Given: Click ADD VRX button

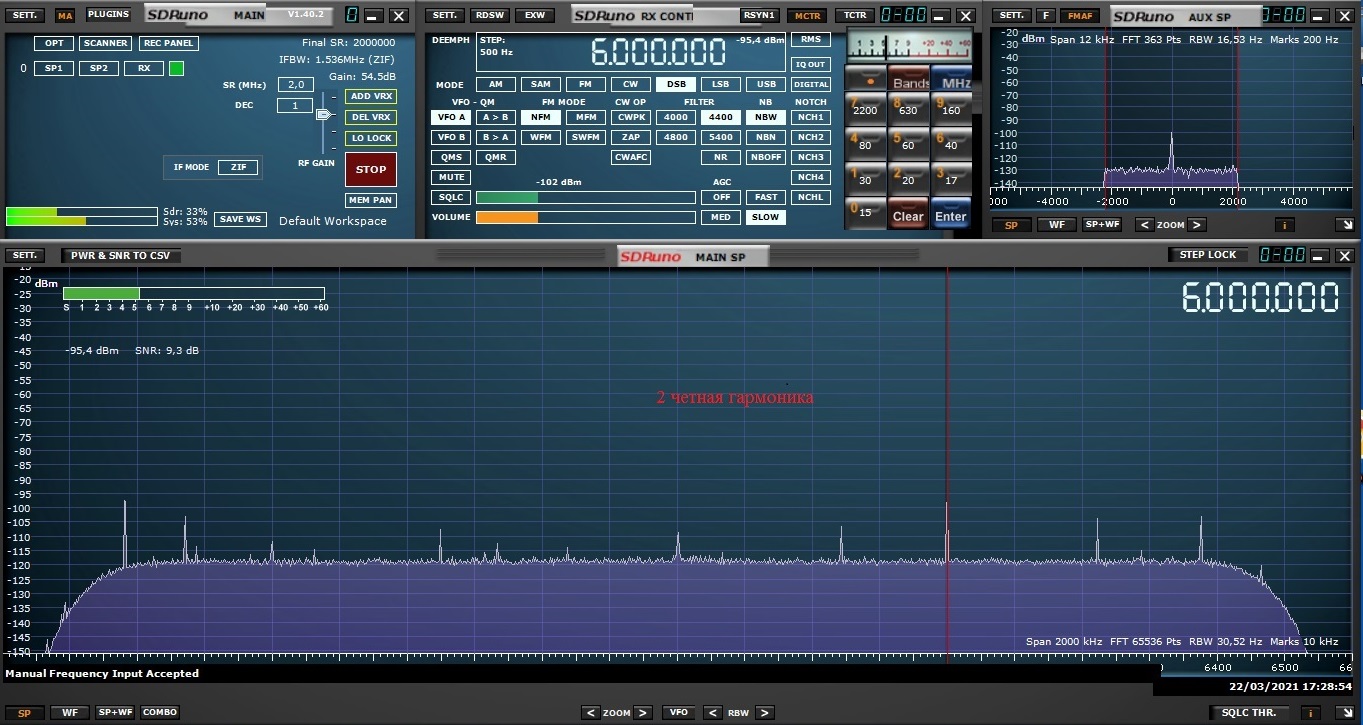Looking at the screenshot, I should (x=371, y=96).
